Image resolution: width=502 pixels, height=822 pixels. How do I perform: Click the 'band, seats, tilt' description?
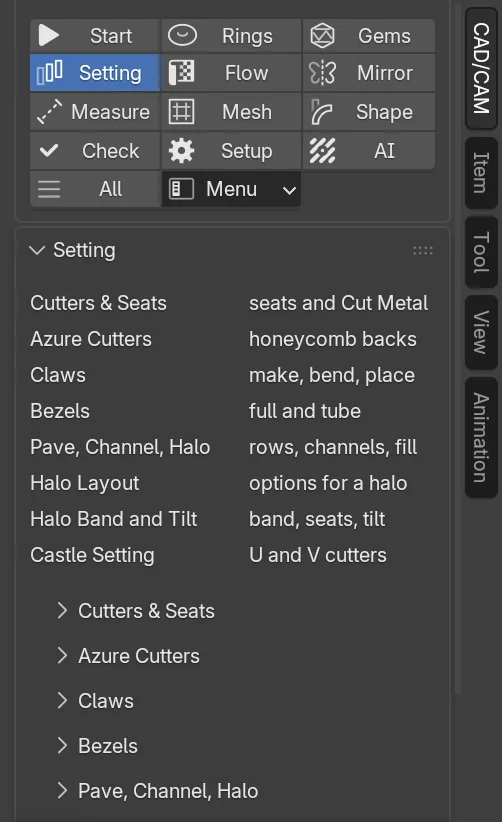317,520
